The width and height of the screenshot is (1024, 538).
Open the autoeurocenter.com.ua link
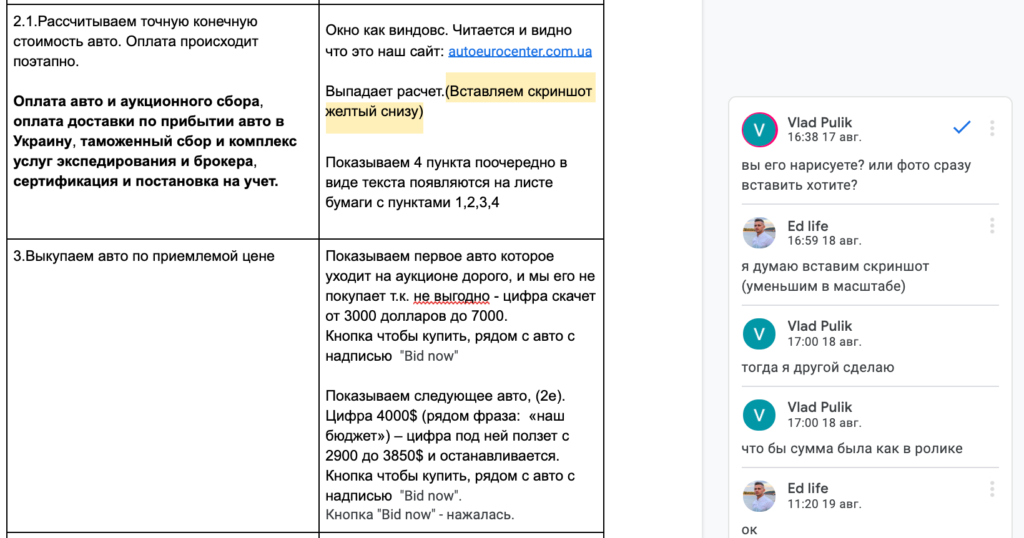point(520,51)
